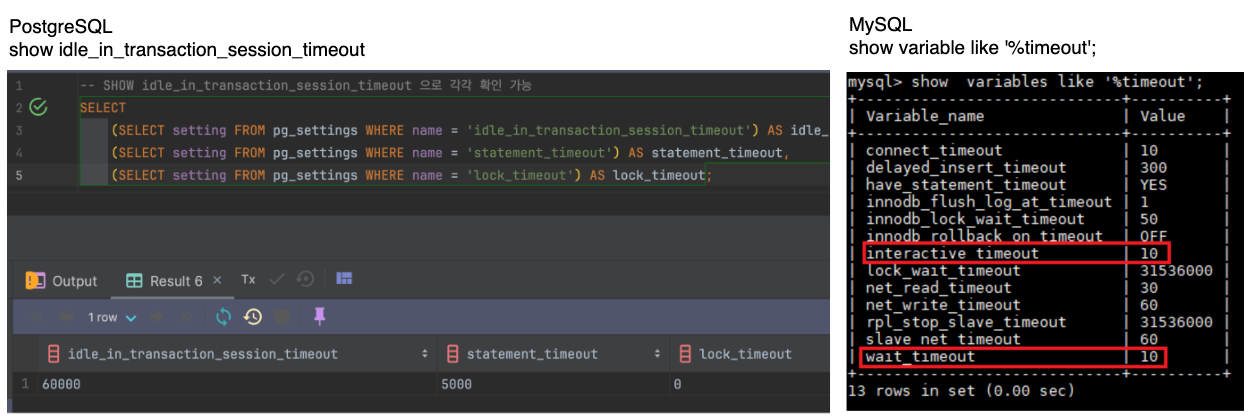Image resolution: width=1251 pixels, height=420 pixels.
Task: Click the column icon beside idle_in_transaction_session_timeout
Action: (x=54, y=354)
